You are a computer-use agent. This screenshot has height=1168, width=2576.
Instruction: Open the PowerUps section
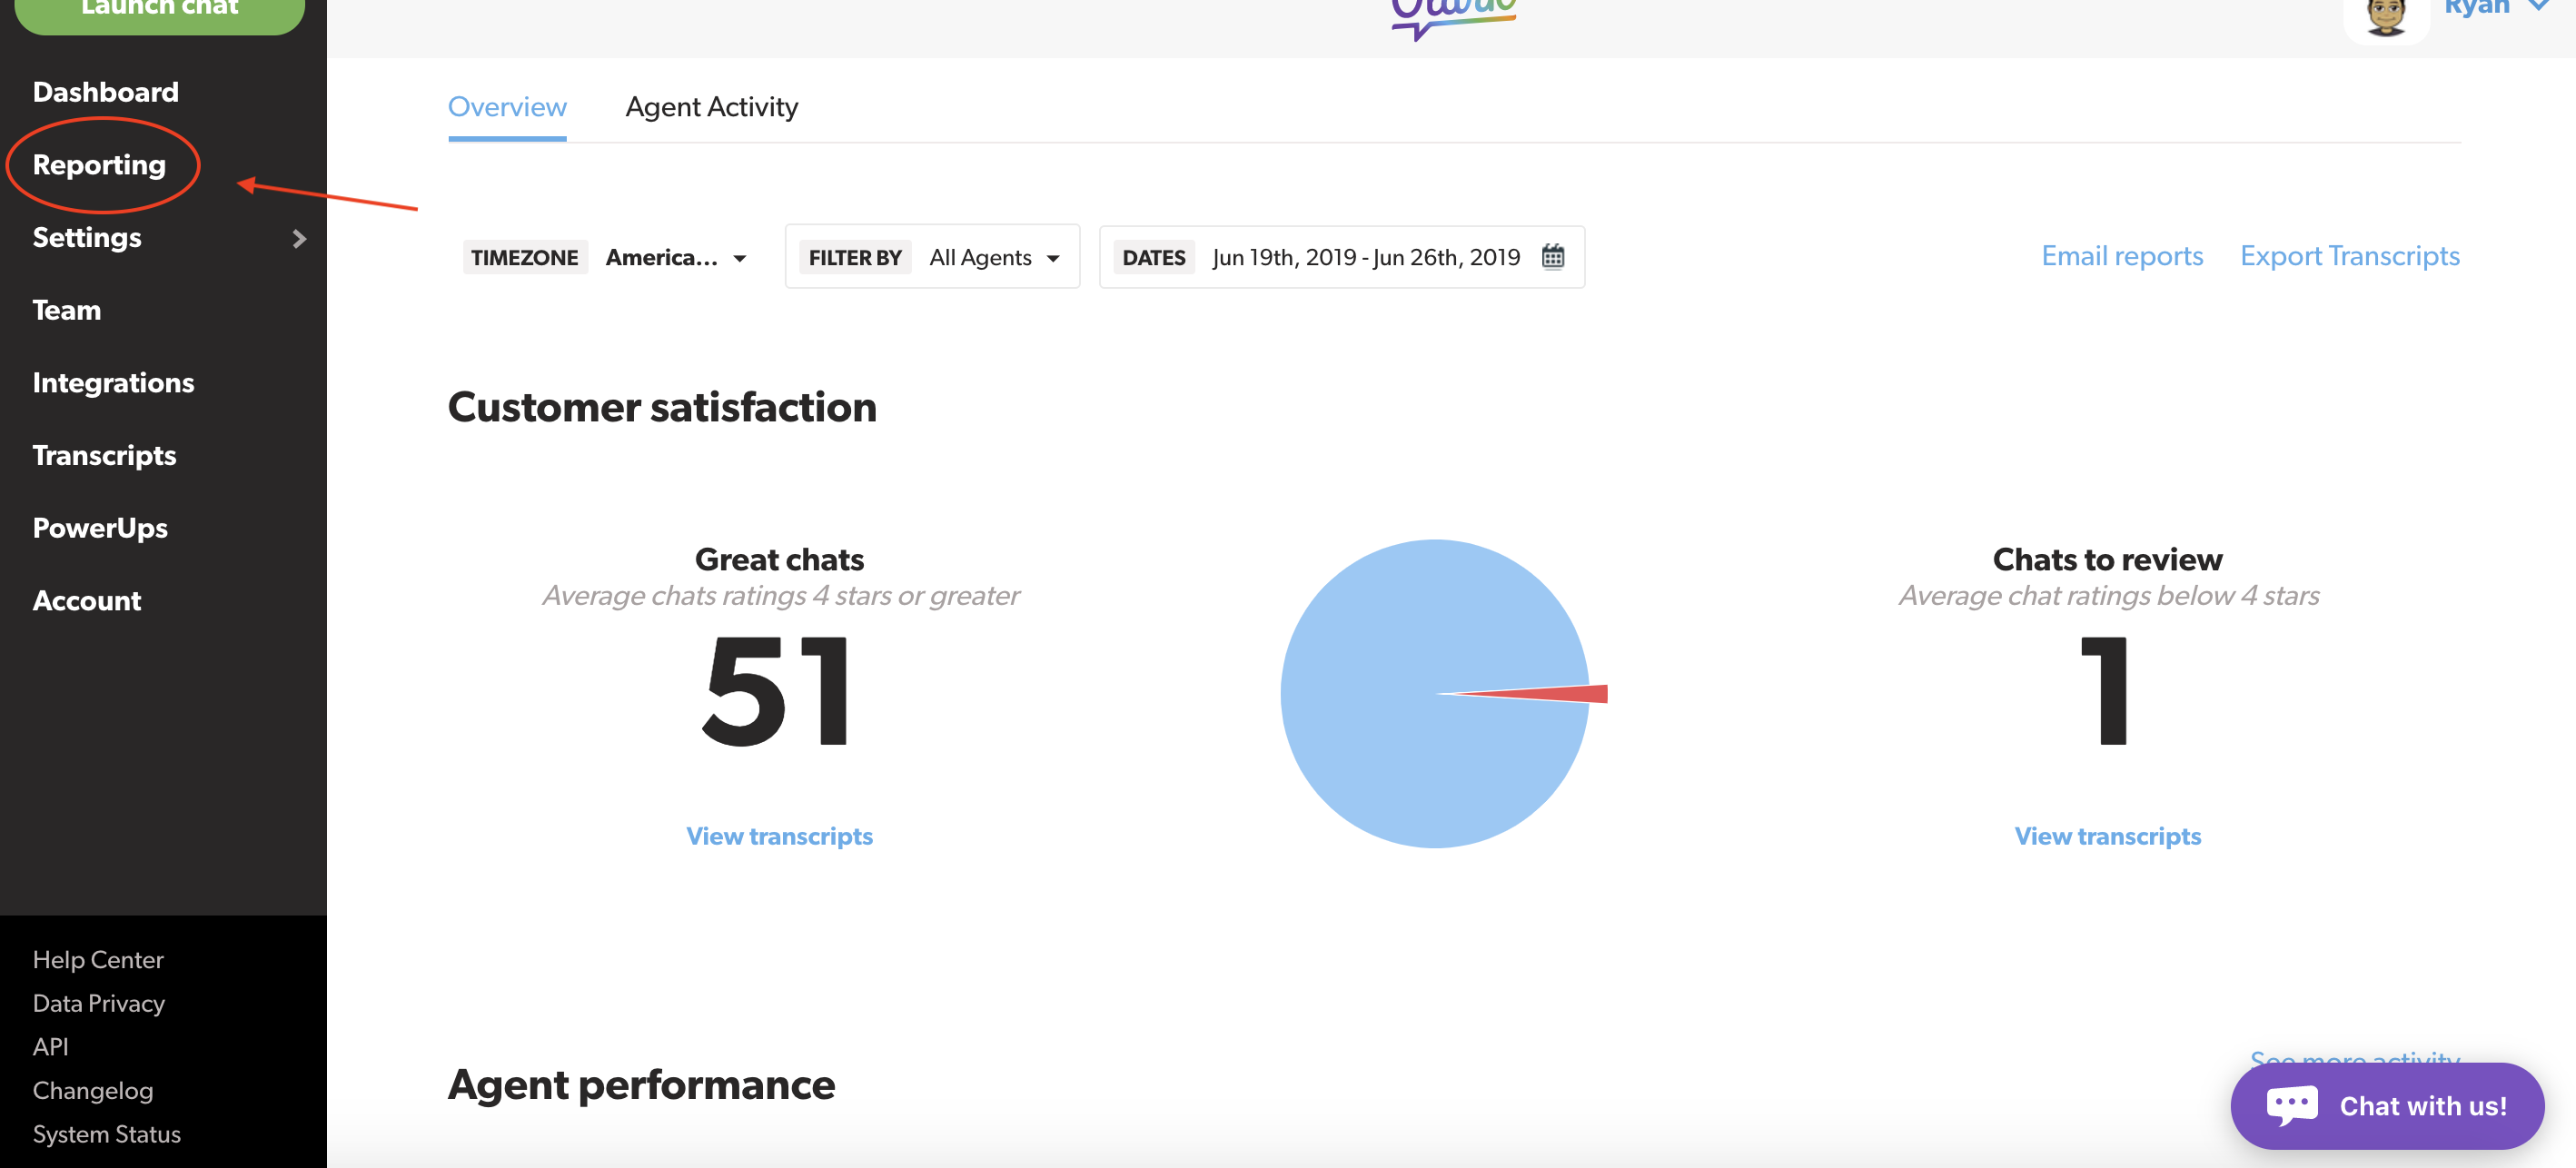point(100,528)
